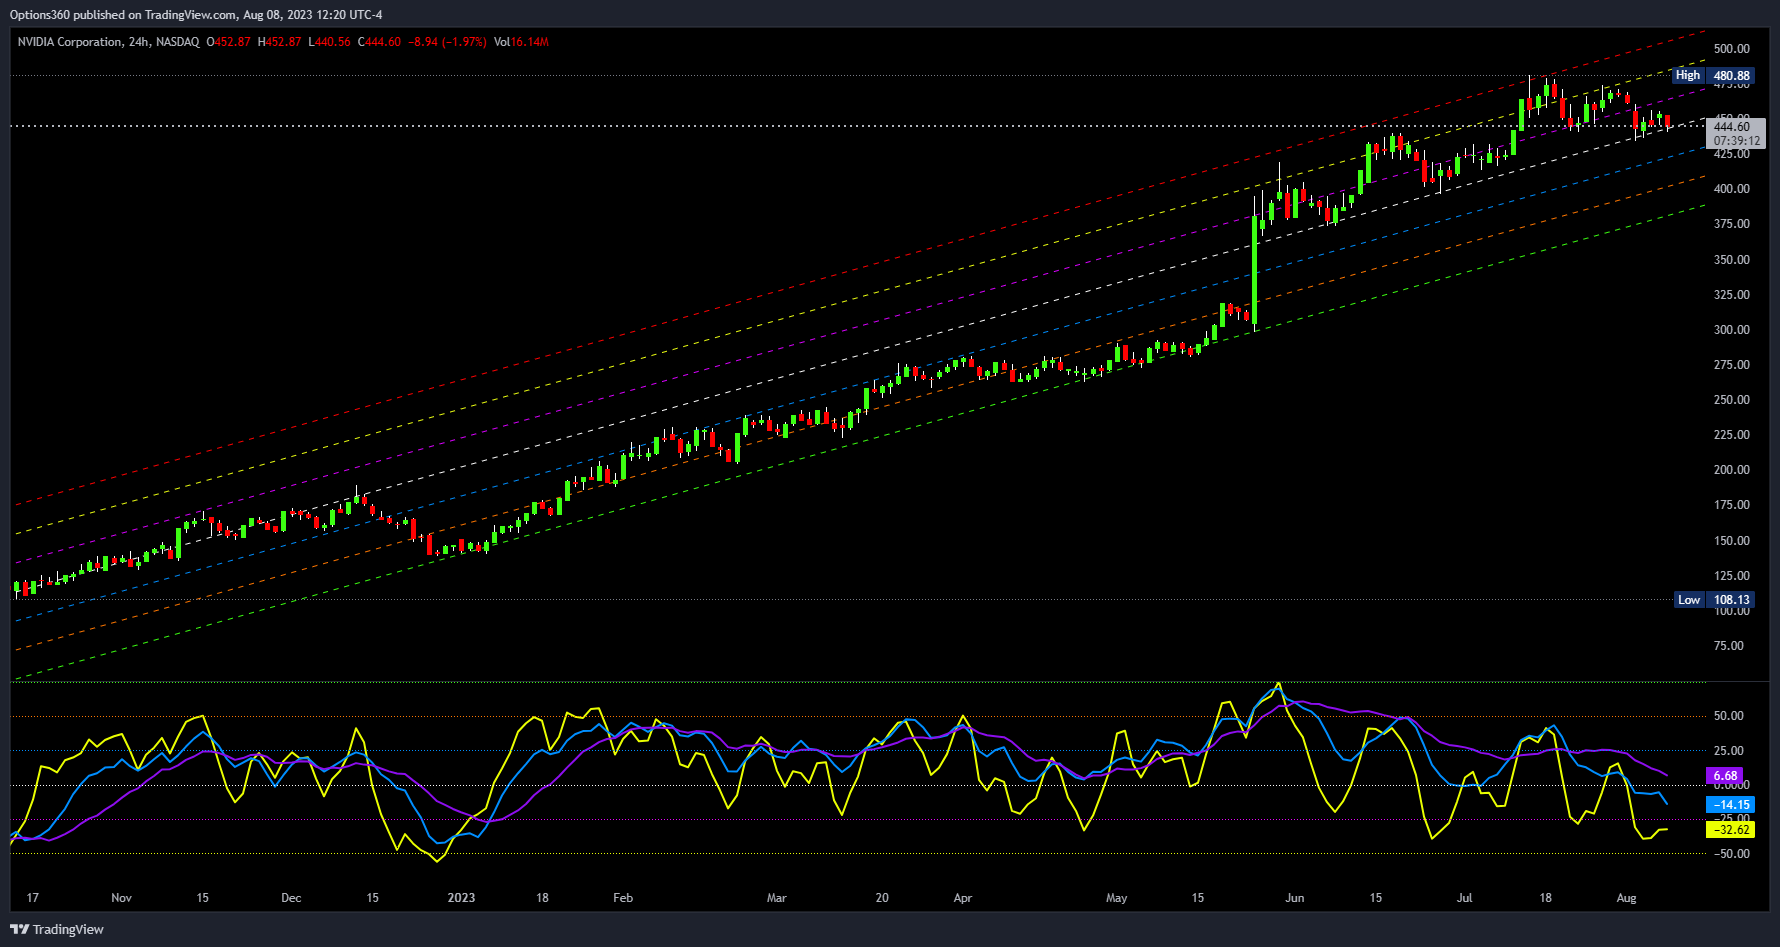
Task: Click the Jul label on time axis
Action: pyautogui.click(x=1464, y=897)
